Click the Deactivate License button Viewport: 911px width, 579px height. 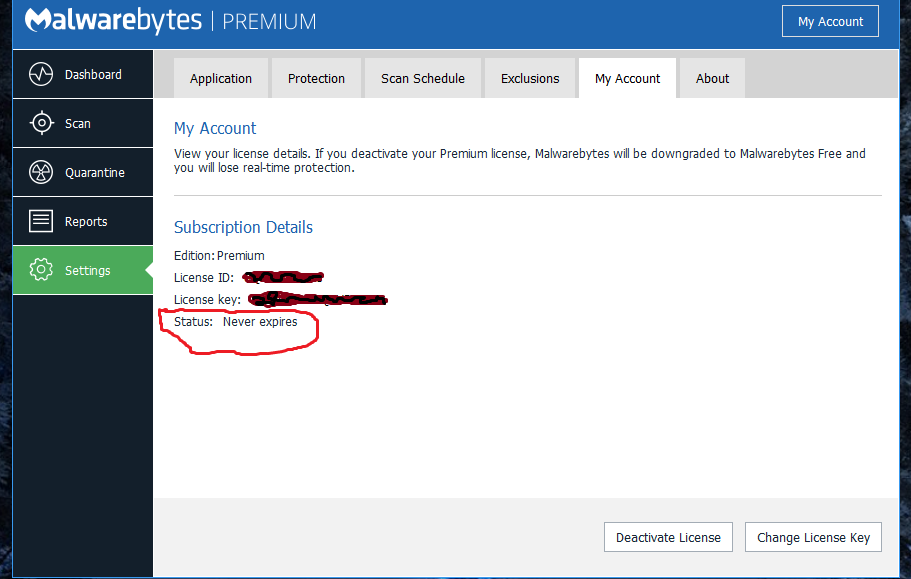tap(668, 537)
